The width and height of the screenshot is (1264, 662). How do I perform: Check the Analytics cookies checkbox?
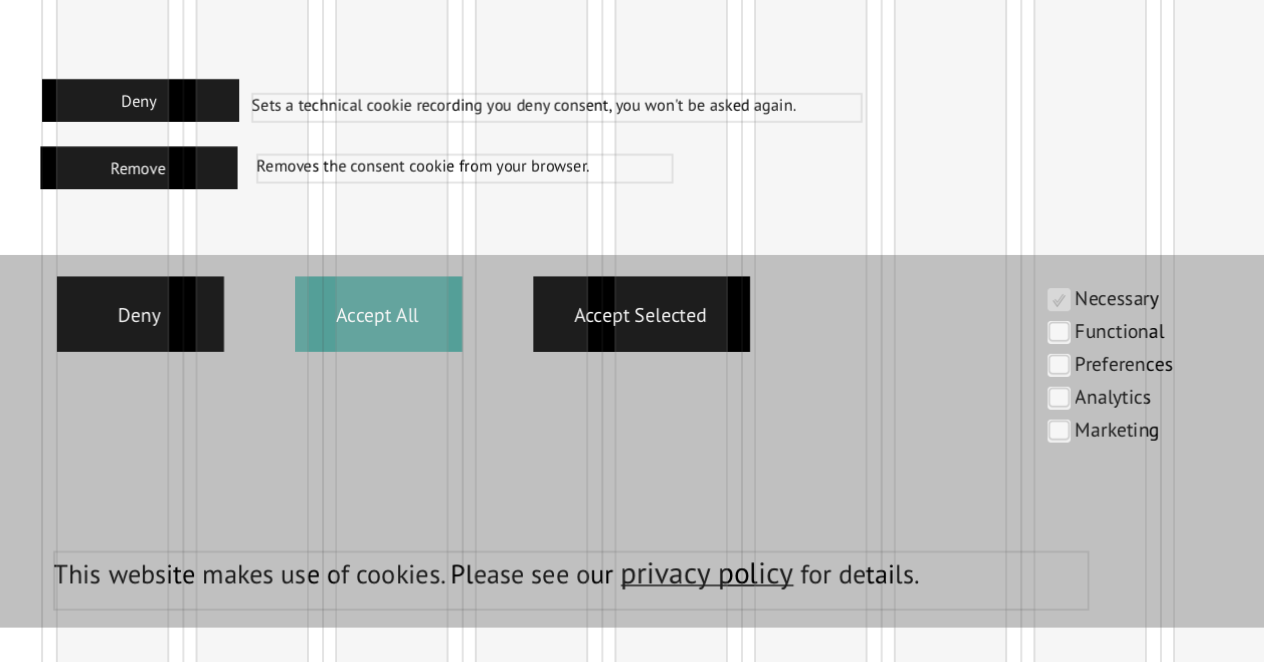[x=1058, y=398]
